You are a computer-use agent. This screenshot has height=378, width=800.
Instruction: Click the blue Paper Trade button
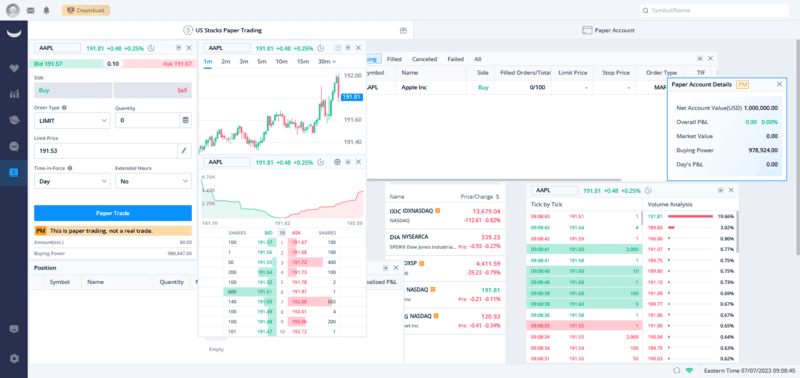click(x=113, y=213)
